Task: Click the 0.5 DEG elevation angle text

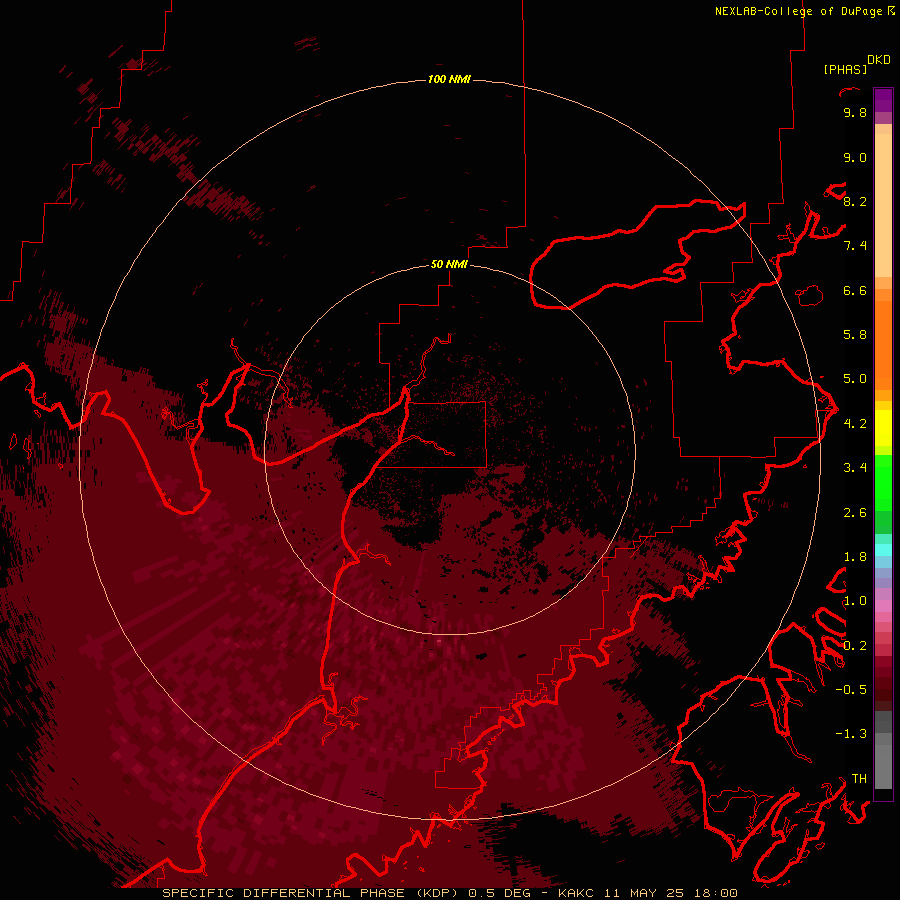Action: [502, 893]
